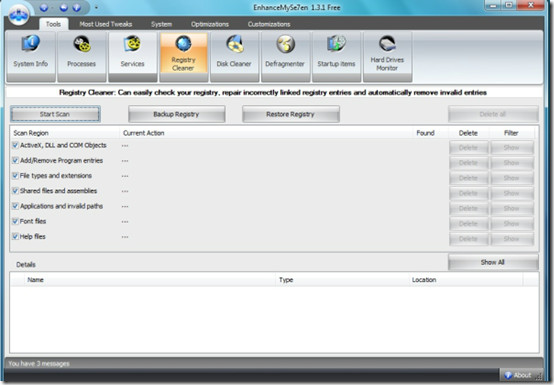
Task: Expand the quick access toolbar dropdown arrow
Action: coord(96,7)
